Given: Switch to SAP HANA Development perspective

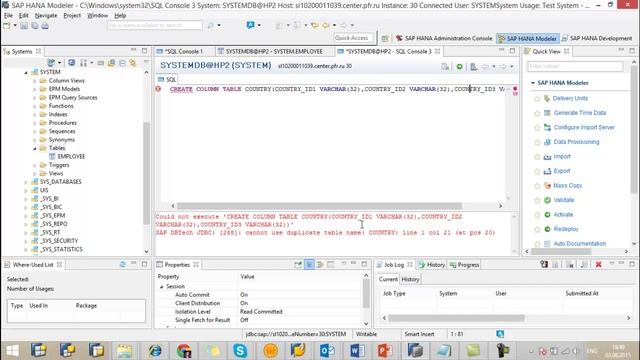Looking at the screenshot, I should 597,38.
